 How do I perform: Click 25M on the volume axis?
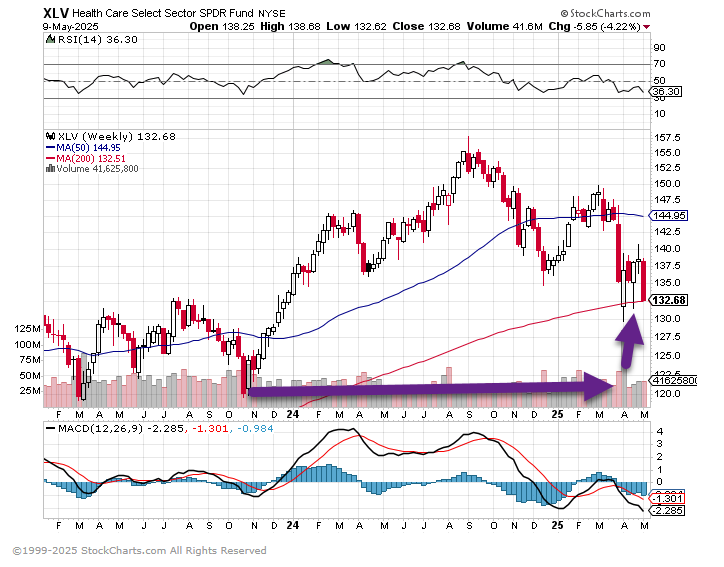tap(30, 391)
